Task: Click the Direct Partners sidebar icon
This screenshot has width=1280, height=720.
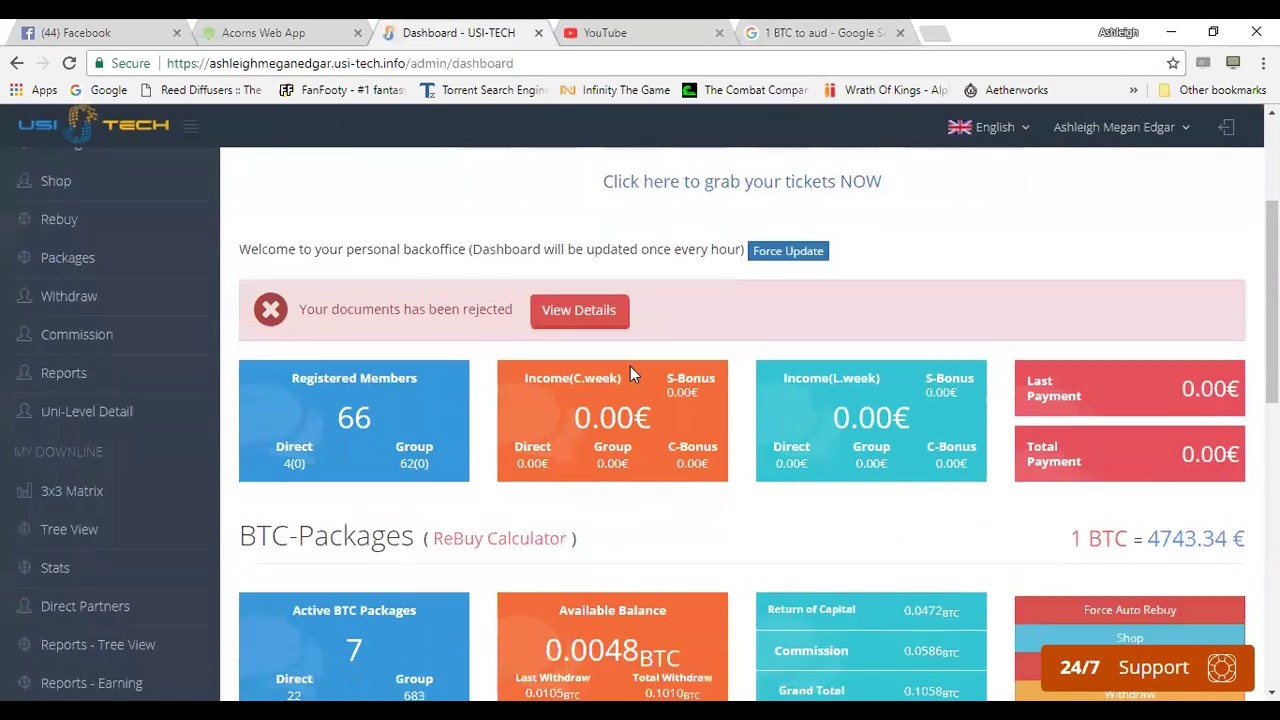Action: 23,606
